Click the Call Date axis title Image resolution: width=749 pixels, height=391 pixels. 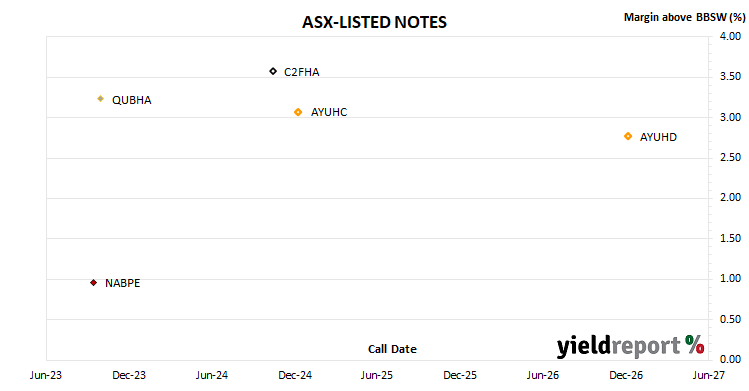coord(392,349)
